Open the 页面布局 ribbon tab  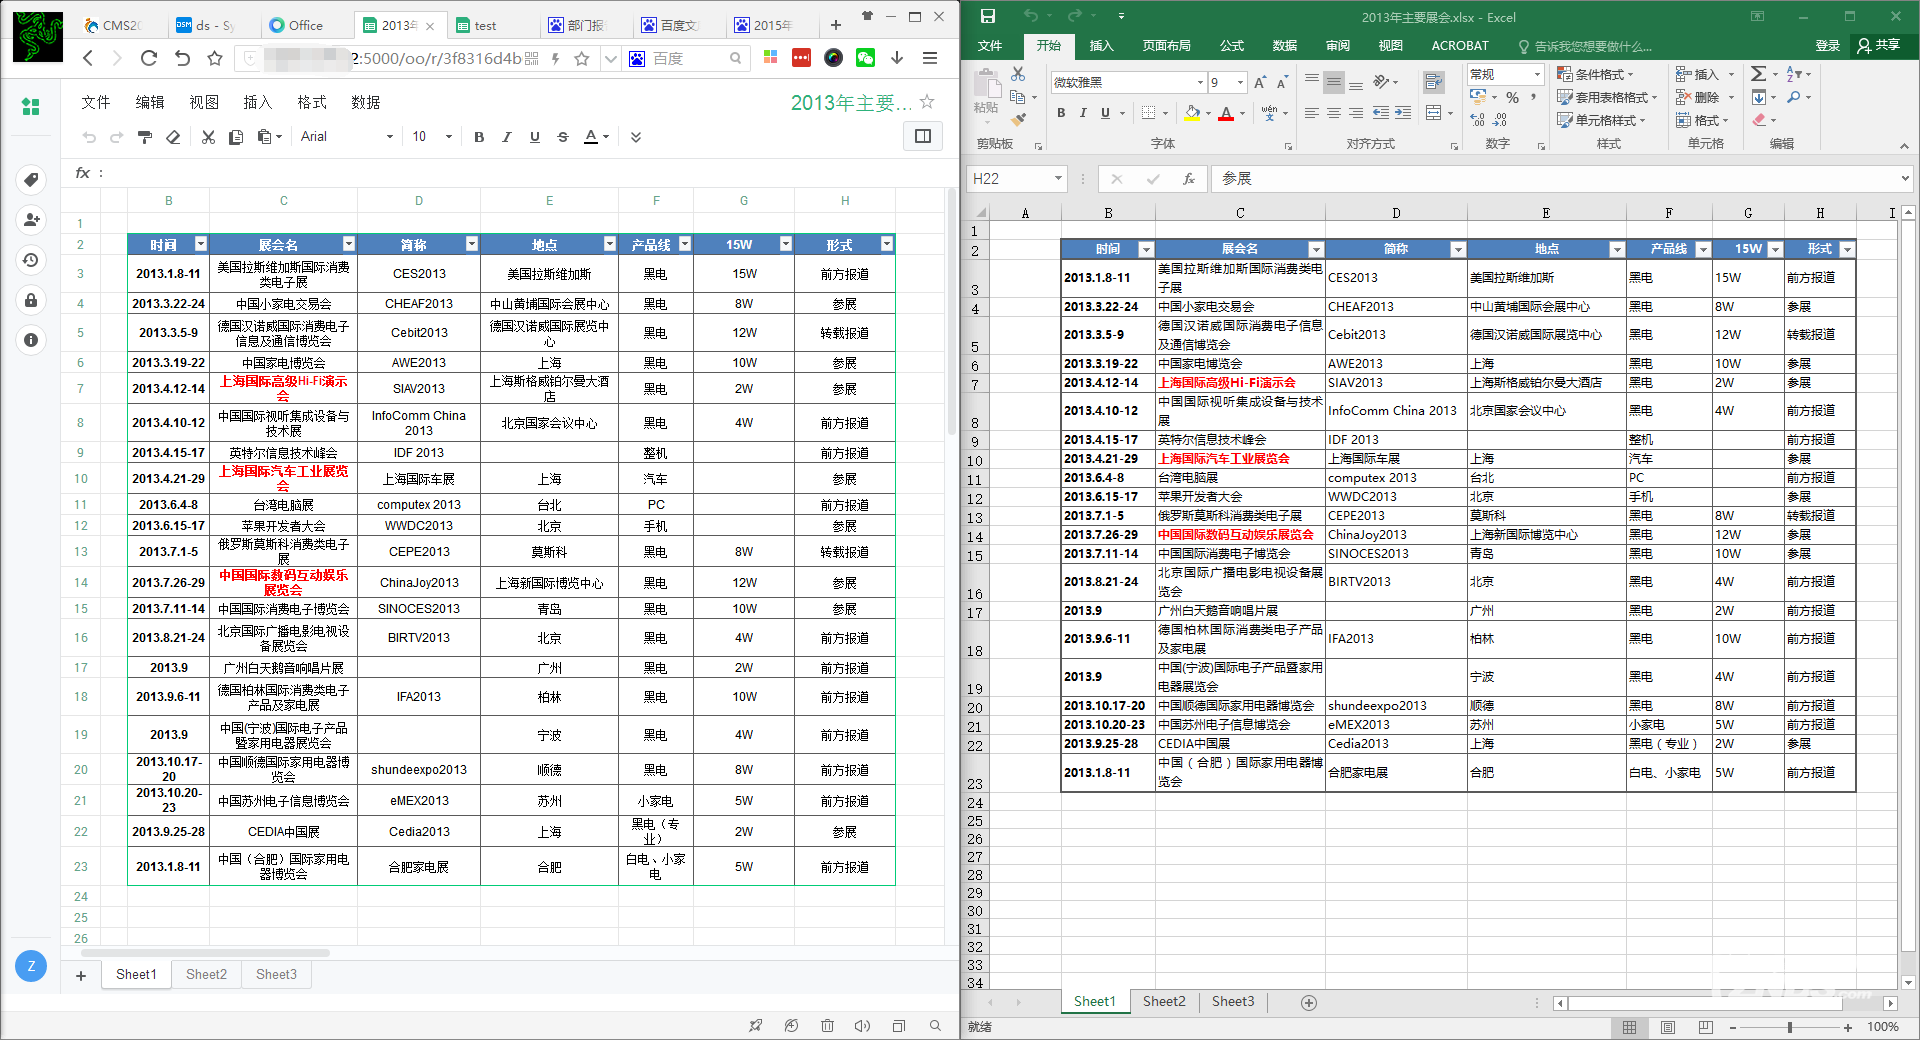click(x=1166, y=46)
